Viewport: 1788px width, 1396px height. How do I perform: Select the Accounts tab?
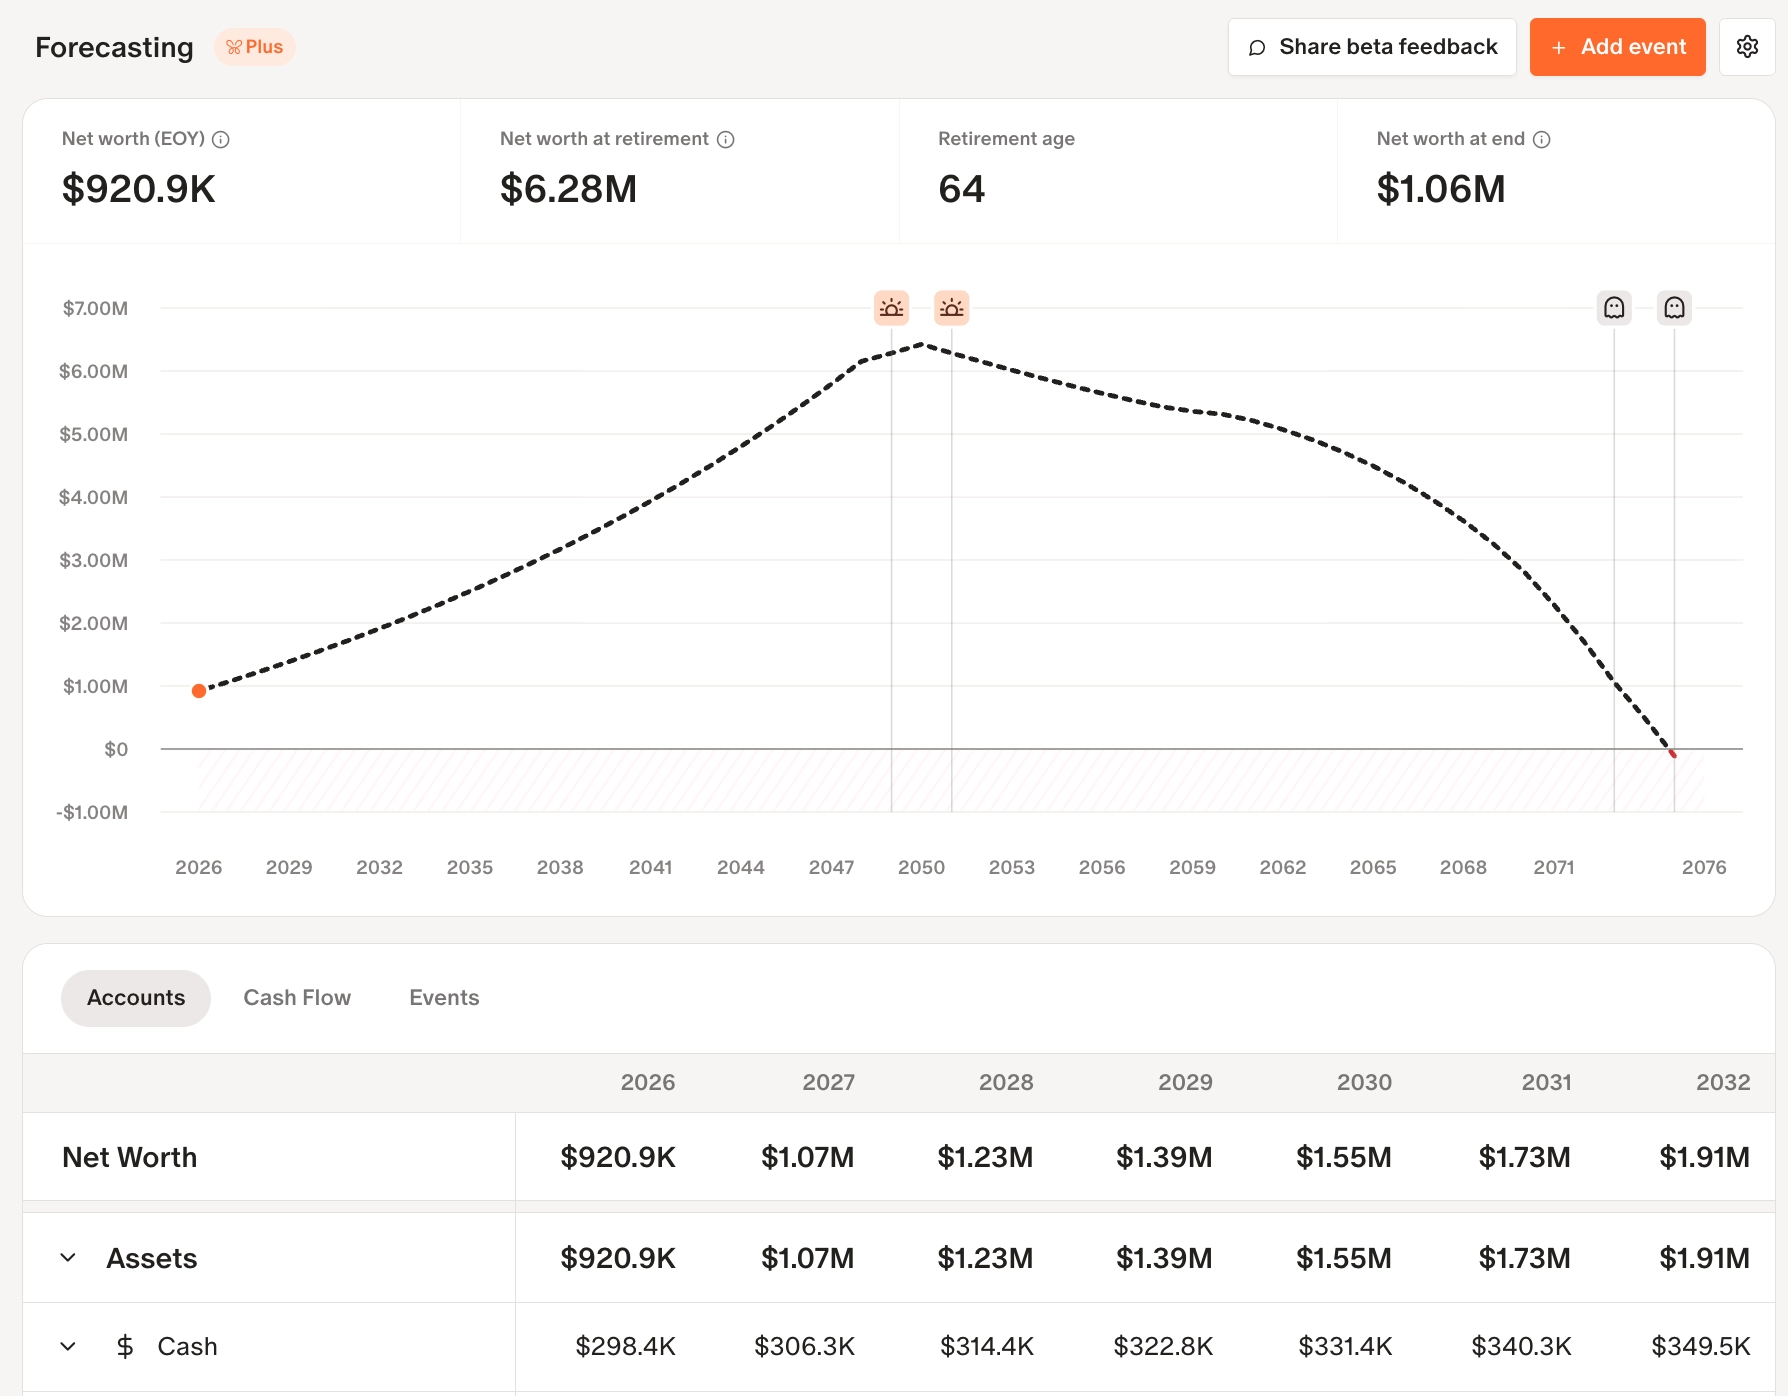coord(136,998)
